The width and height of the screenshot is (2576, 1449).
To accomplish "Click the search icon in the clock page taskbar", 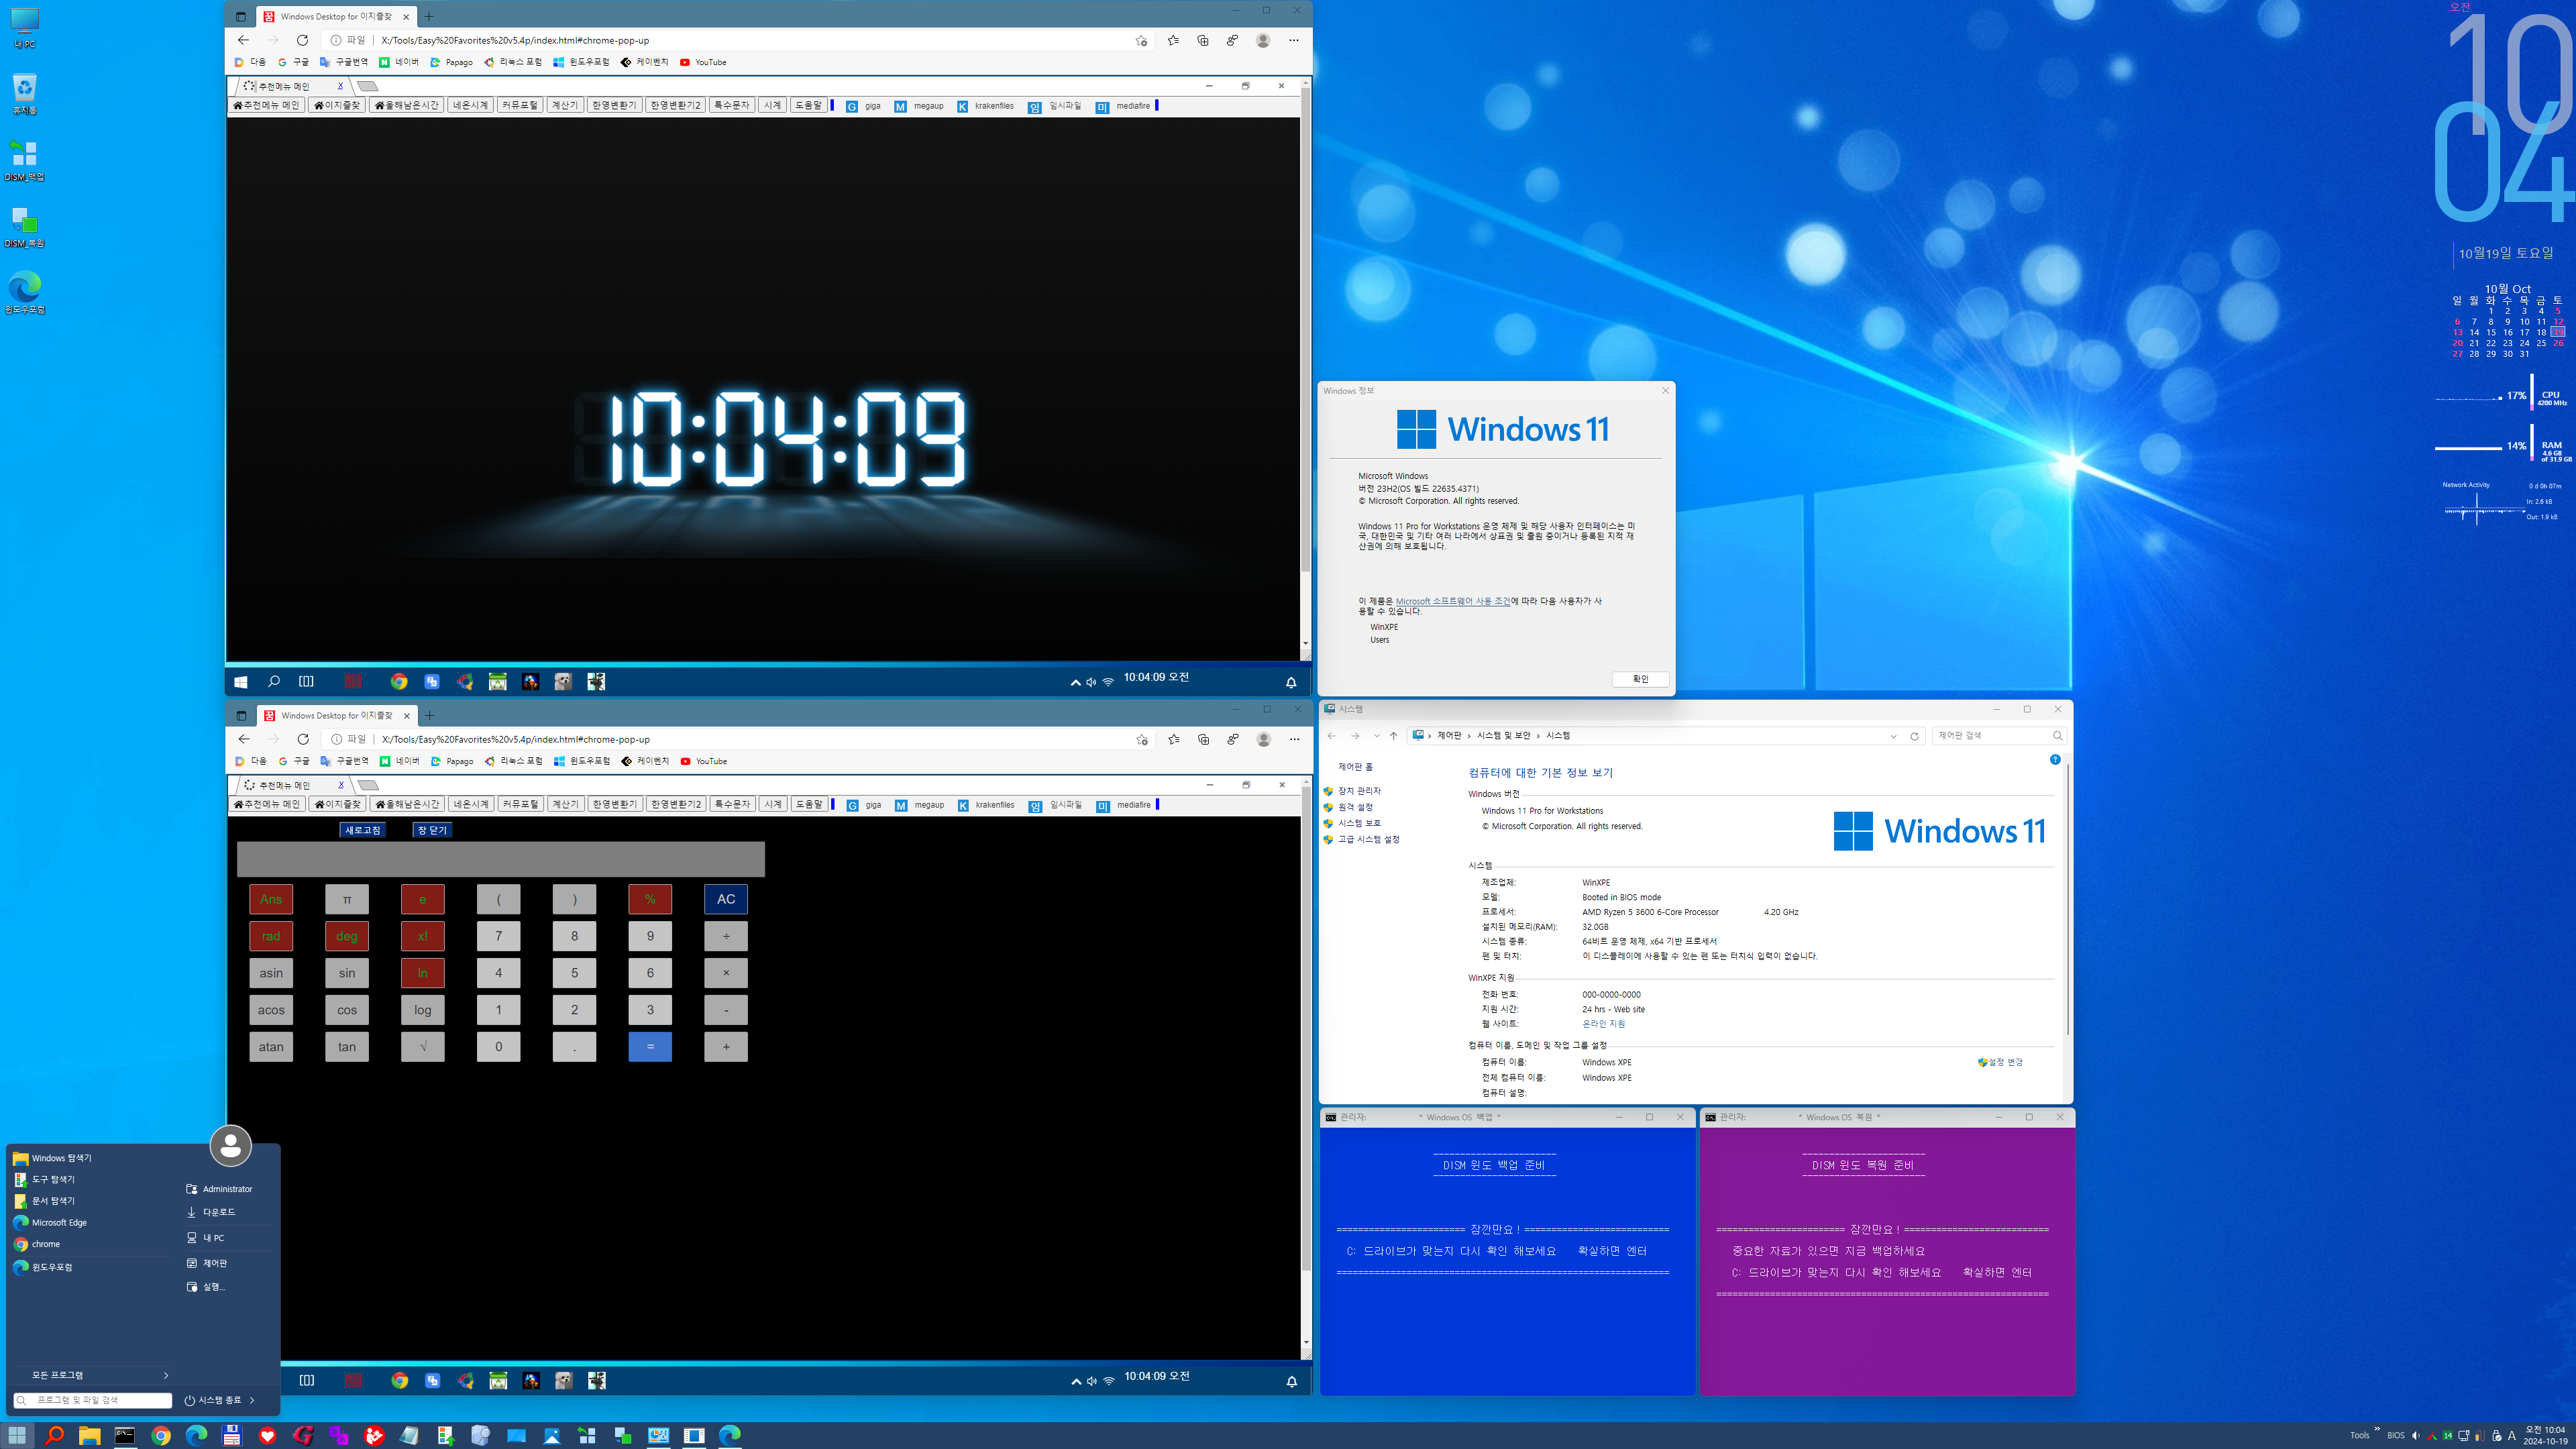I will click(x=273, y=682).
